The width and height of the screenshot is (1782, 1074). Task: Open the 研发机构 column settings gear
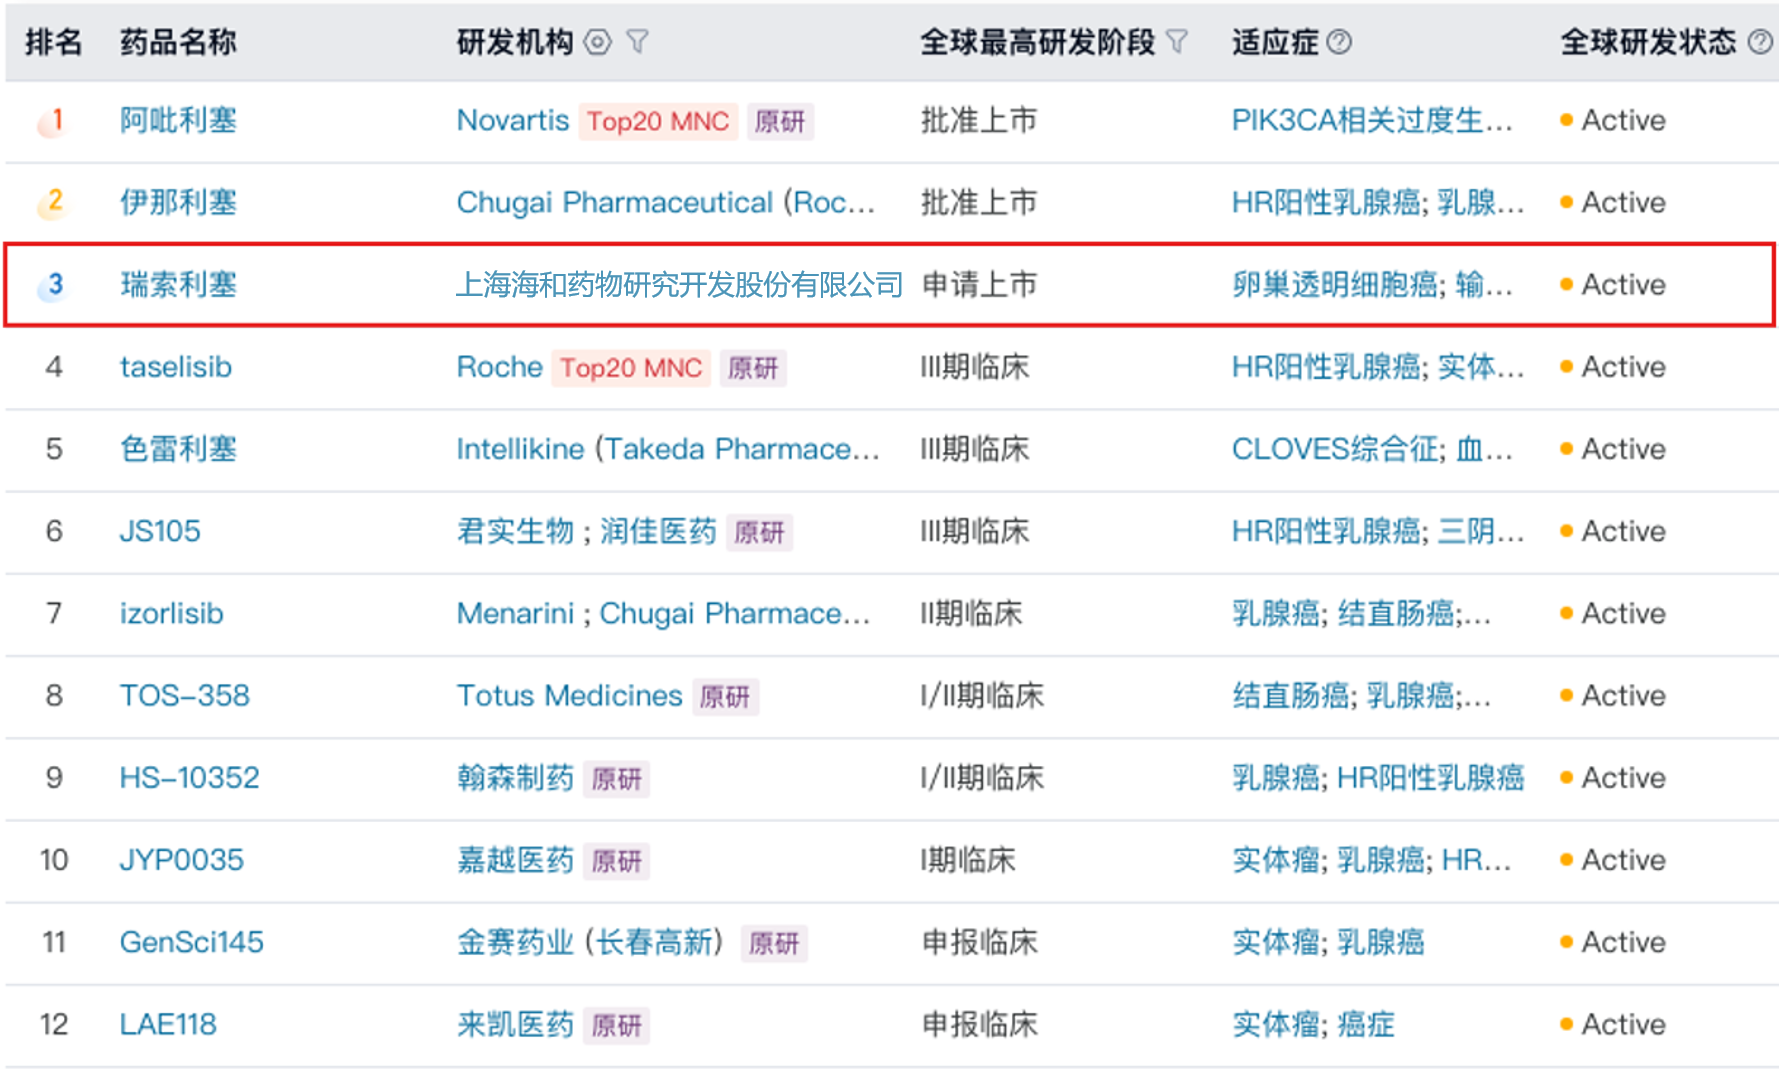(x=598, y=42)
